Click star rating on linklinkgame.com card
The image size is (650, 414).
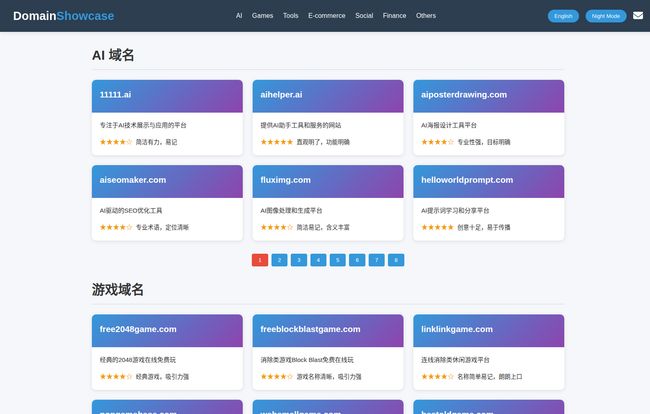[437, 376]
